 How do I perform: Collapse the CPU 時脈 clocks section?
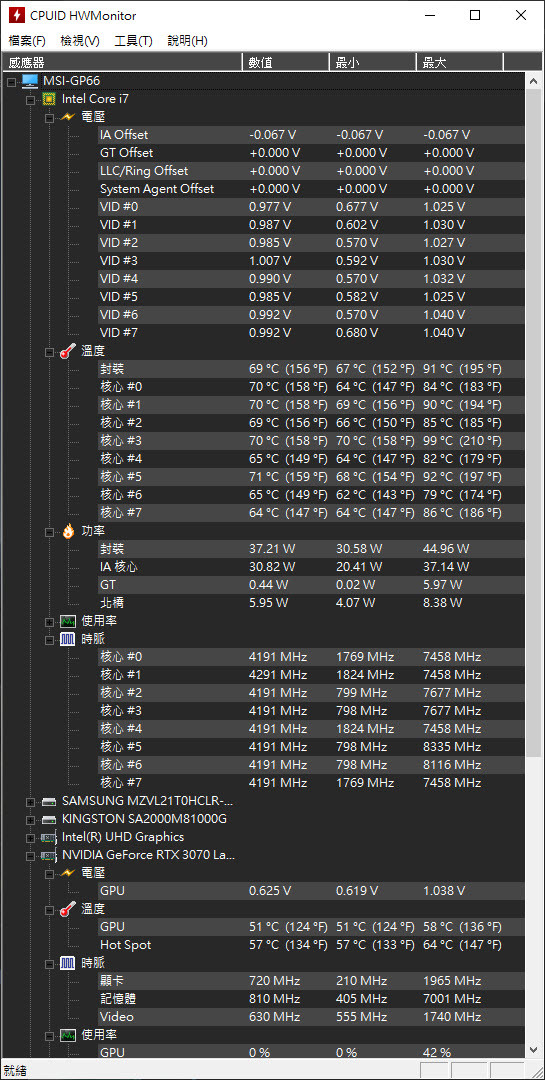click(49, 639)
